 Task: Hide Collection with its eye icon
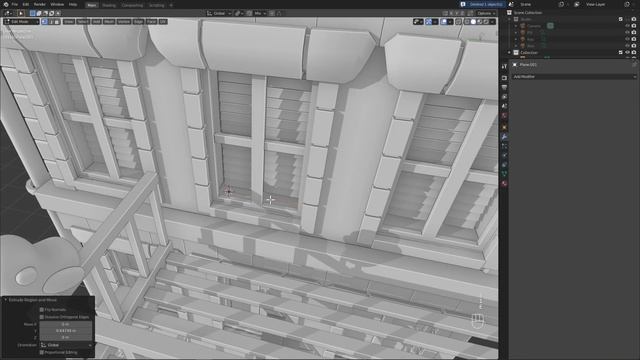[627, 53]
